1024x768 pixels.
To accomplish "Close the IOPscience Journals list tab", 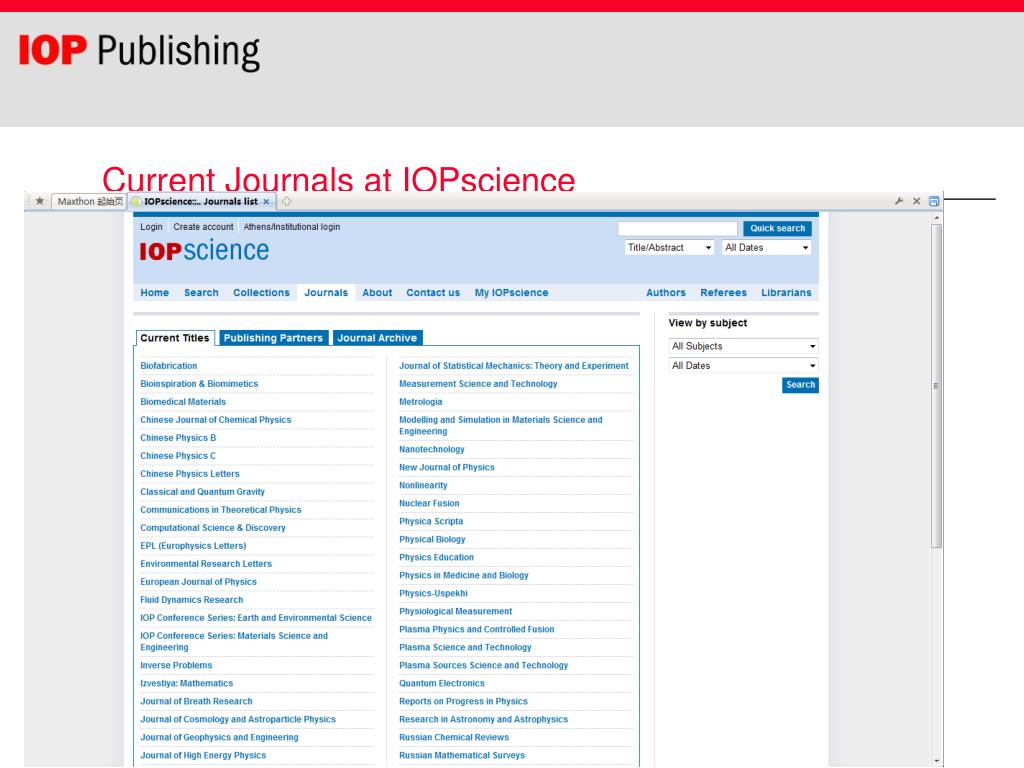I will 266,202.
